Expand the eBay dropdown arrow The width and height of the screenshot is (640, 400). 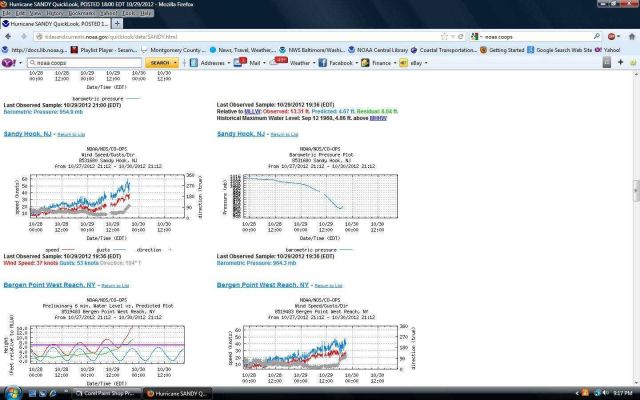tap(426, 63)
